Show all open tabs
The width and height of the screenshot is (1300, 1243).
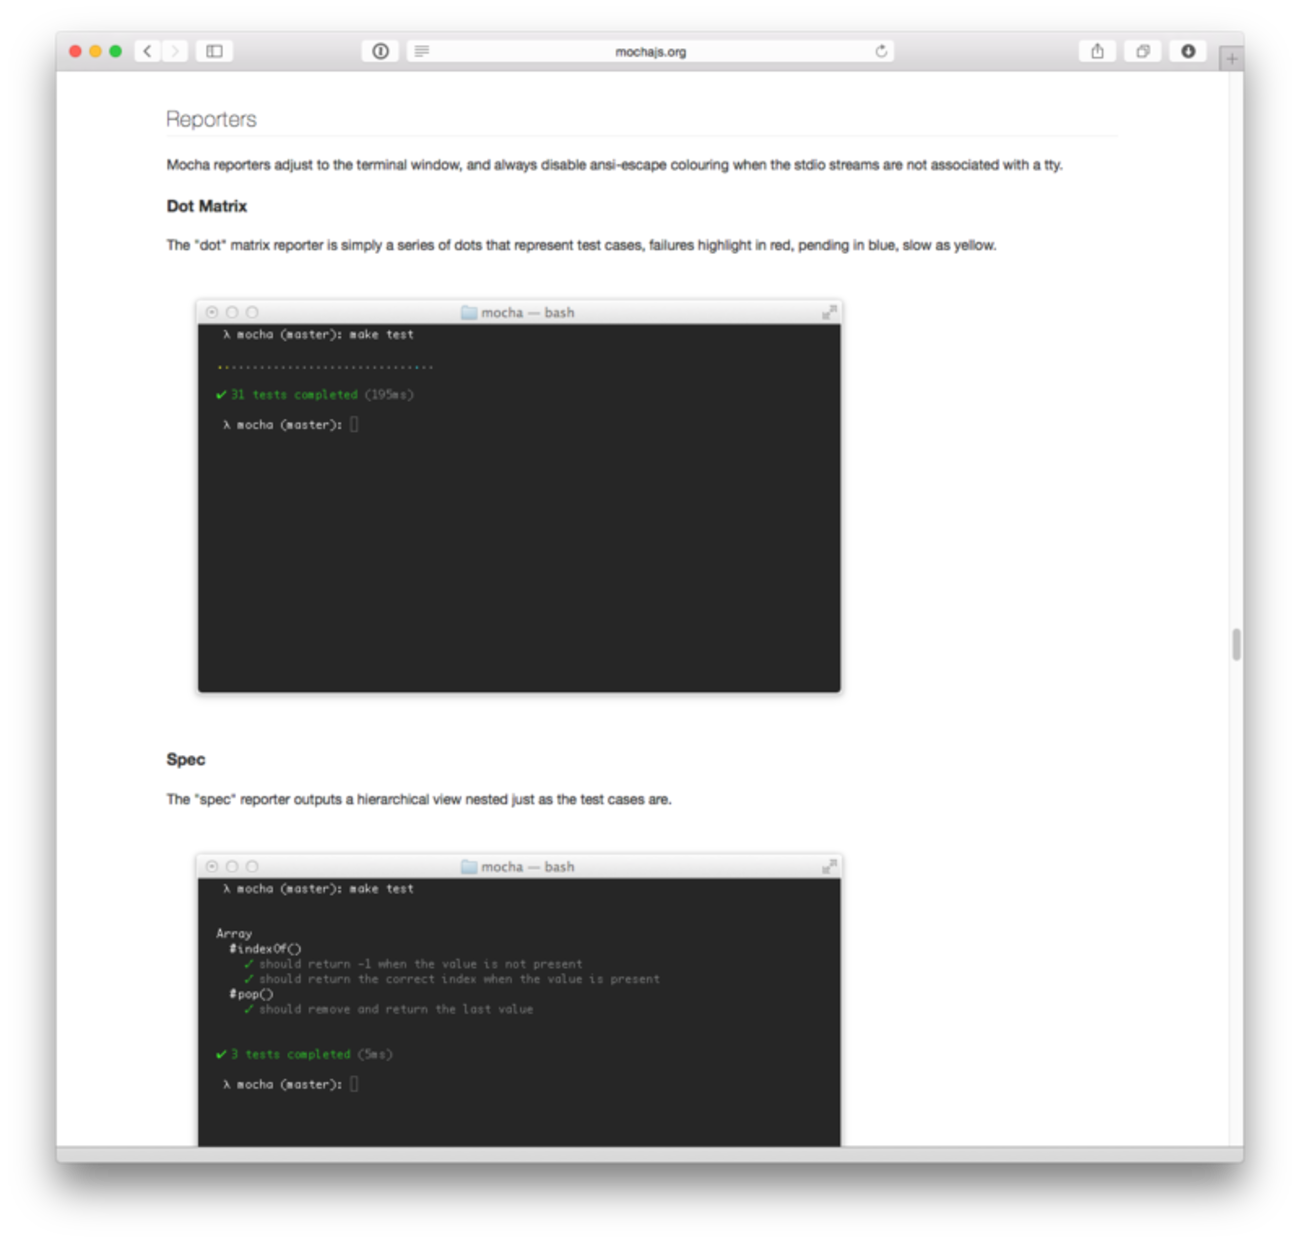1143,51
